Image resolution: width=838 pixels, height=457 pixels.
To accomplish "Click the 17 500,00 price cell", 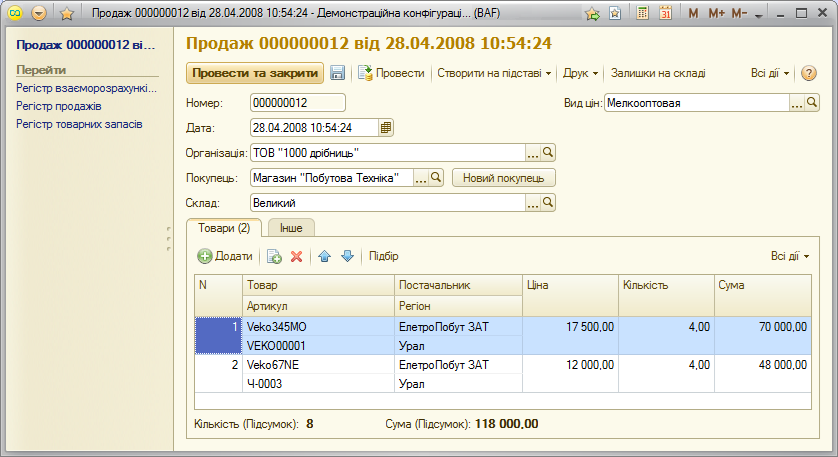I will [x=570, y=327].
